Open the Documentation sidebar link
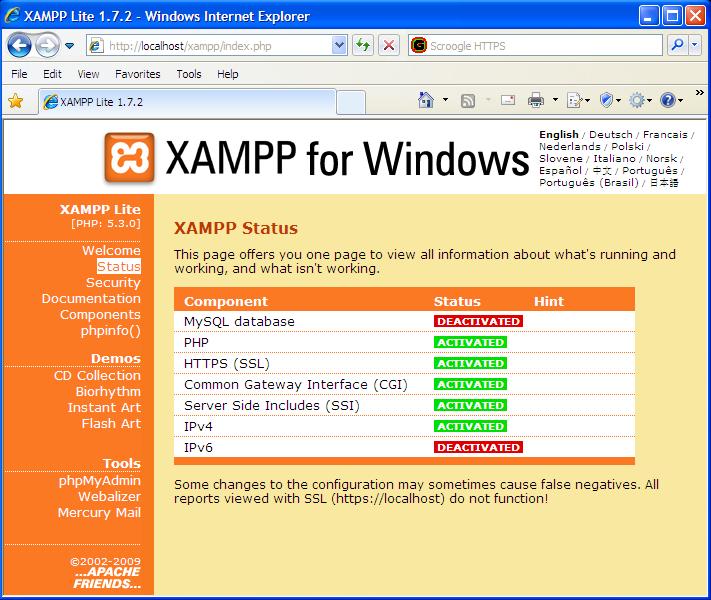This screenshot has width=711, height=600. click(x=91, y=298)
